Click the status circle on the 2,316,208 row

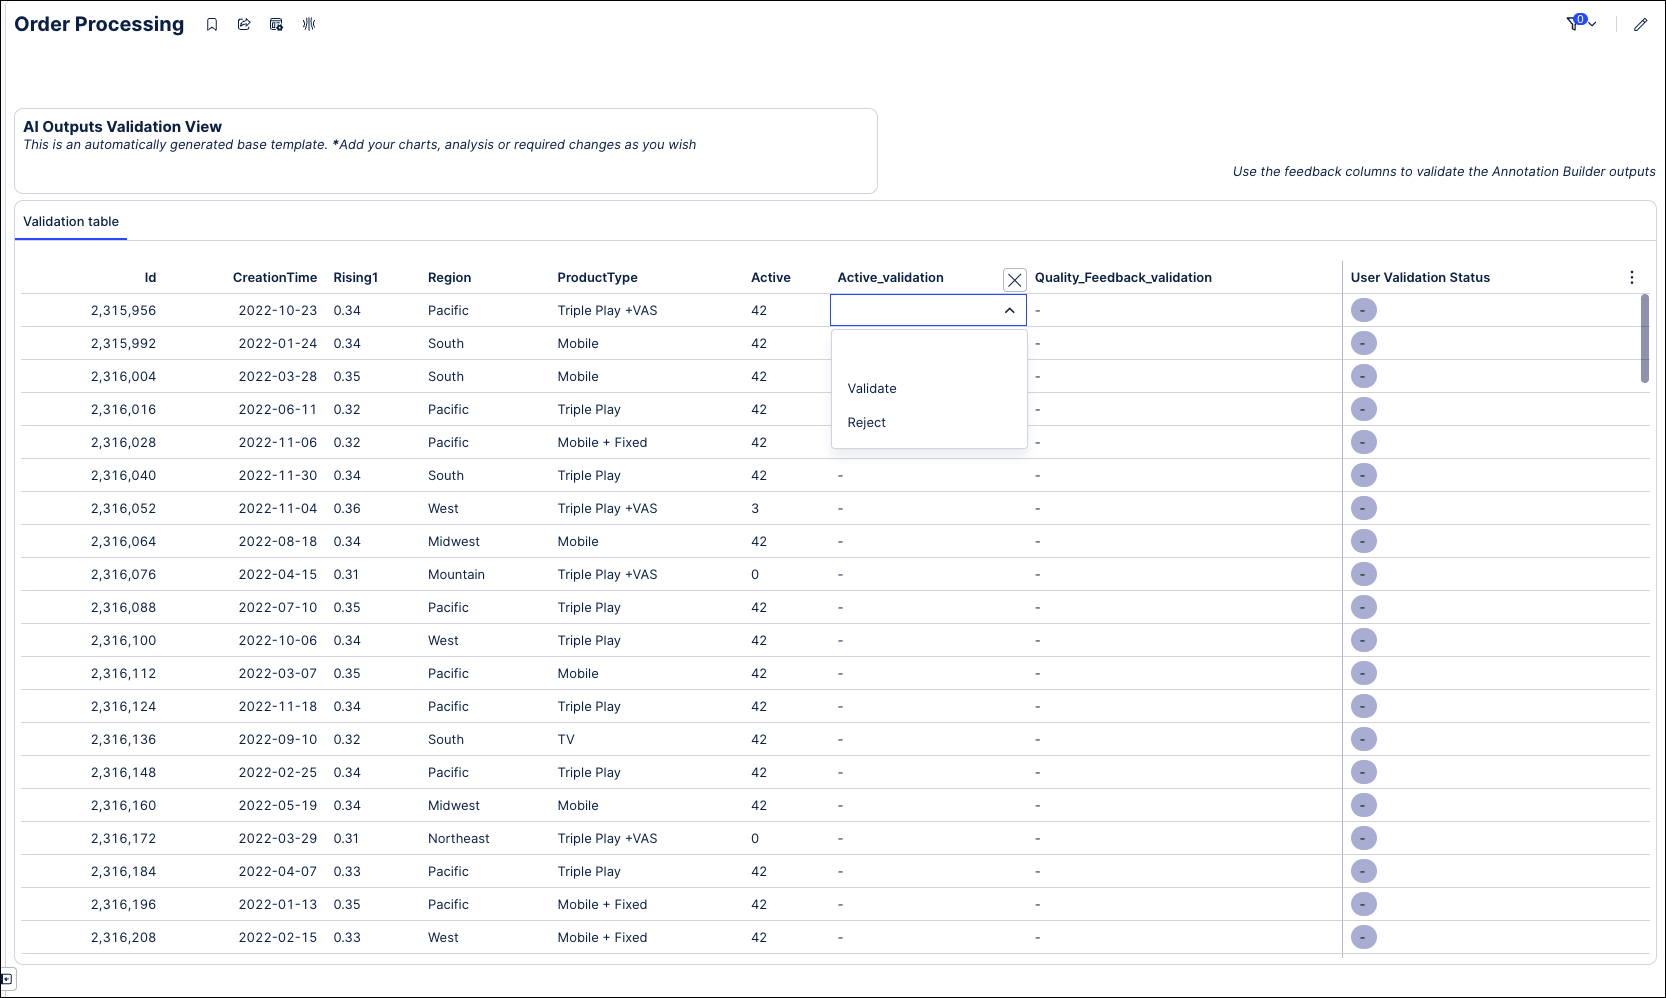pyautogui.click(x=1363, y=937)
